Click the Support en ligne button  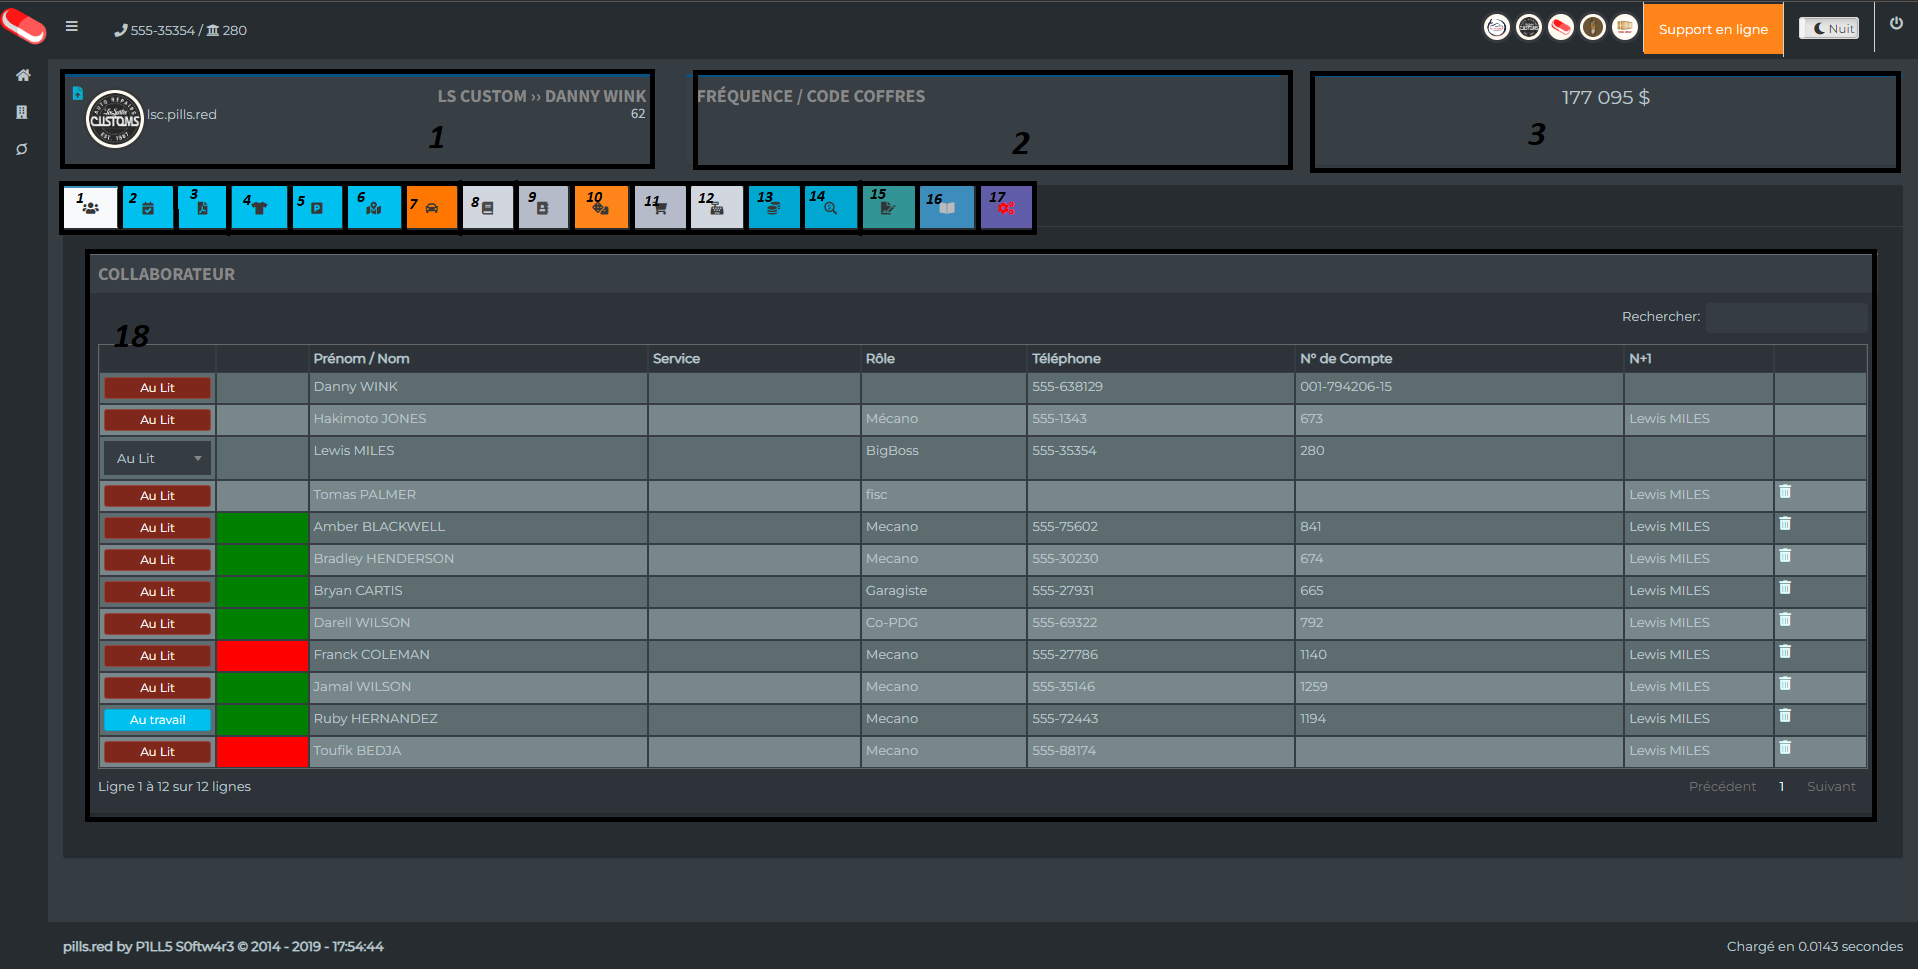[1713, 29]
